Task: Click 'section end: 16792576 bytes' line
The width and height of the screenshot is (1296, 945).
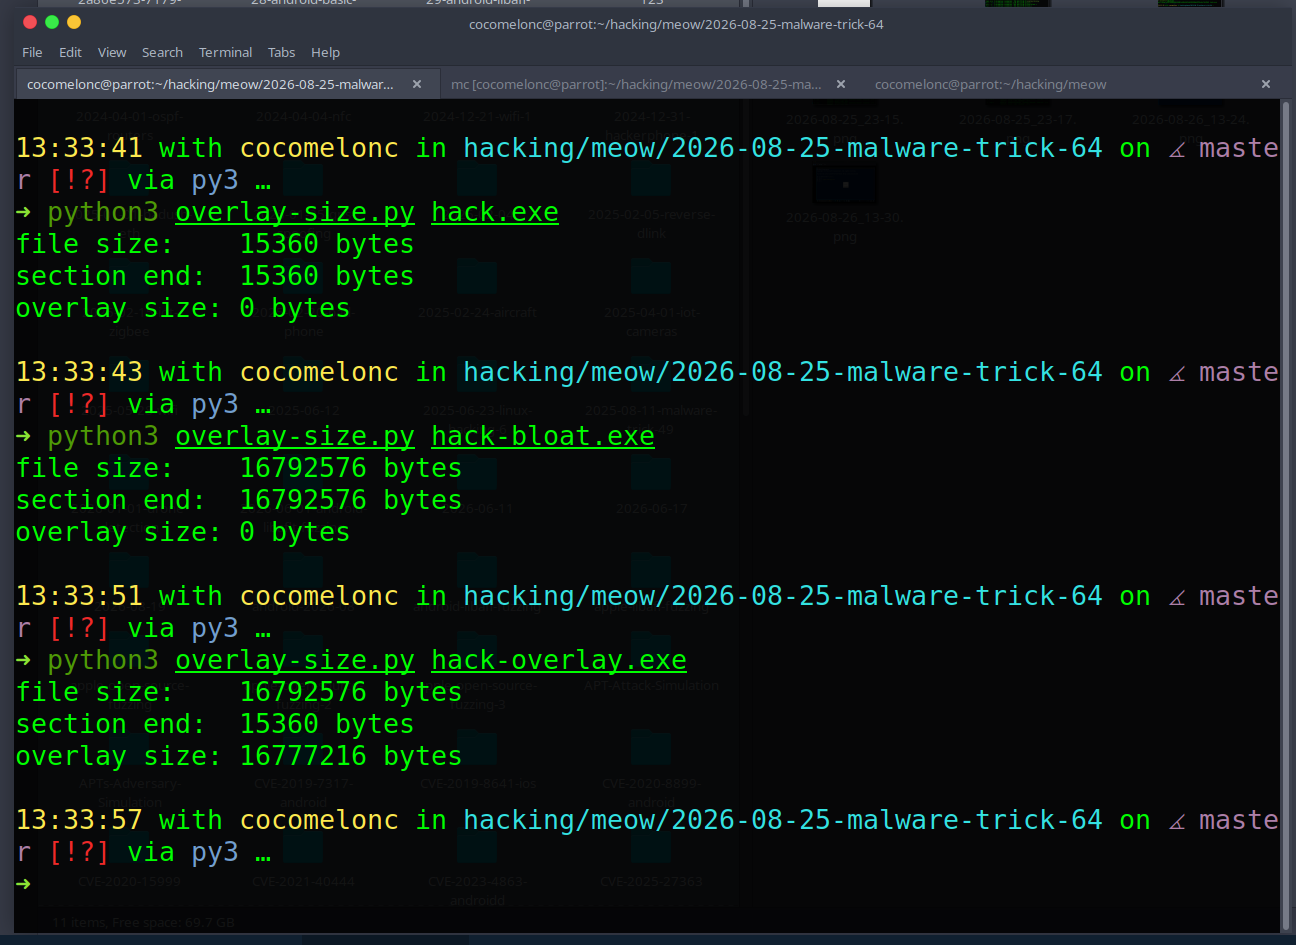Action: pos(239,500)
